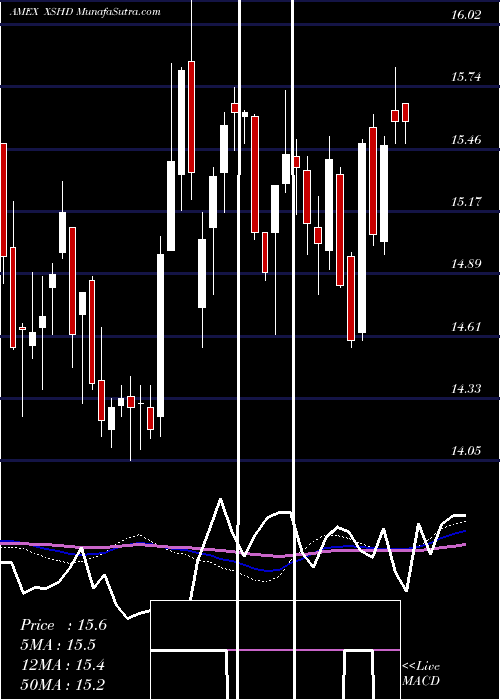Viewport: 500px width, 700px height.
Task: Click the 14.61 price axis label
Action: tap(466, 327)
